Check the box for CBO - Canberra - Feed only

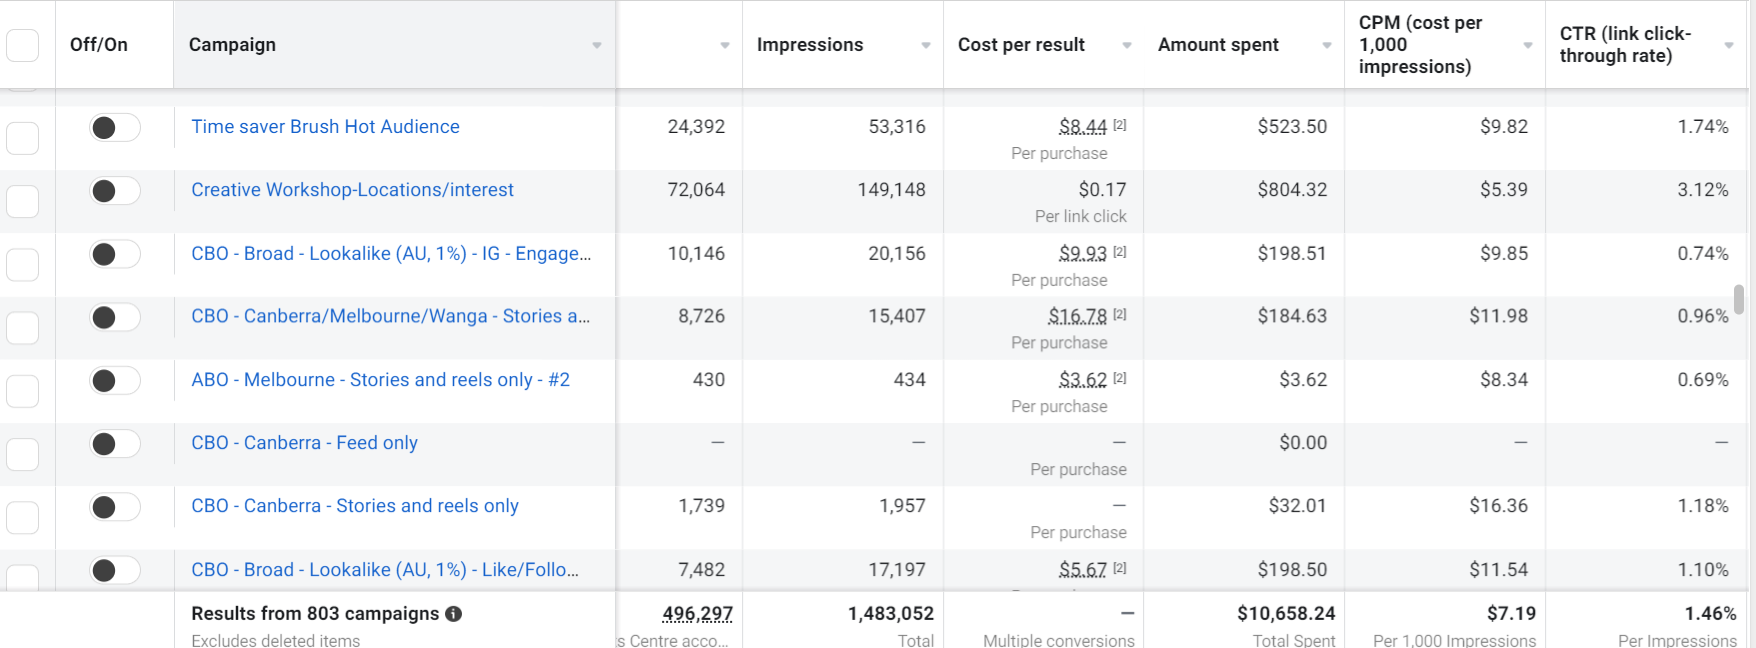point(23,454)
